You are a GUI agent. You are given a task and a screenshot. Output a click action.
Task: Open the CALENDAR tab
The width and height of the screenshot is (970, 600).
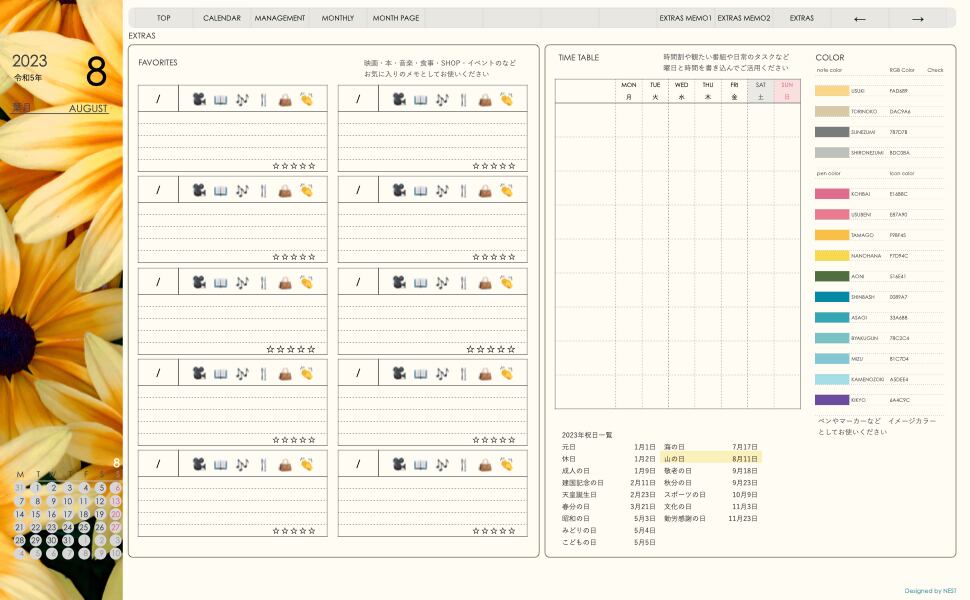(x=222, y=18)
